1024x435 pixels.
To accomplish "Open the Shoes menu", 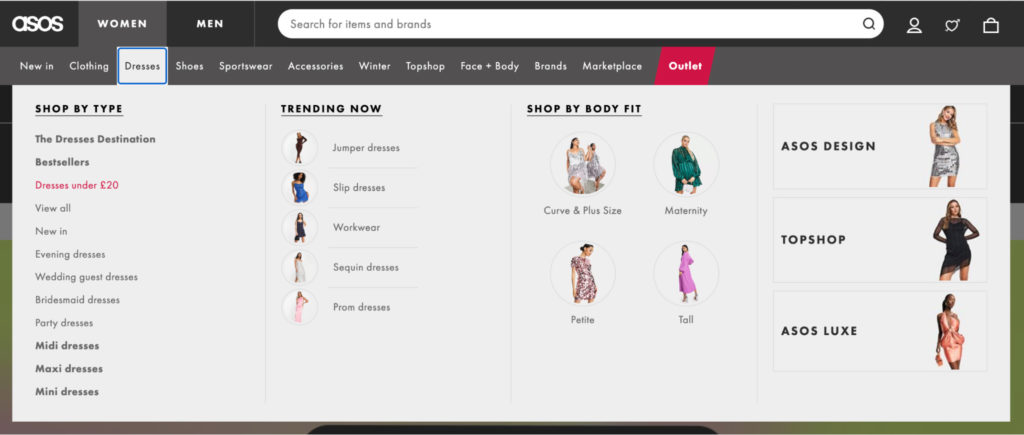I will tap(189, 66).
